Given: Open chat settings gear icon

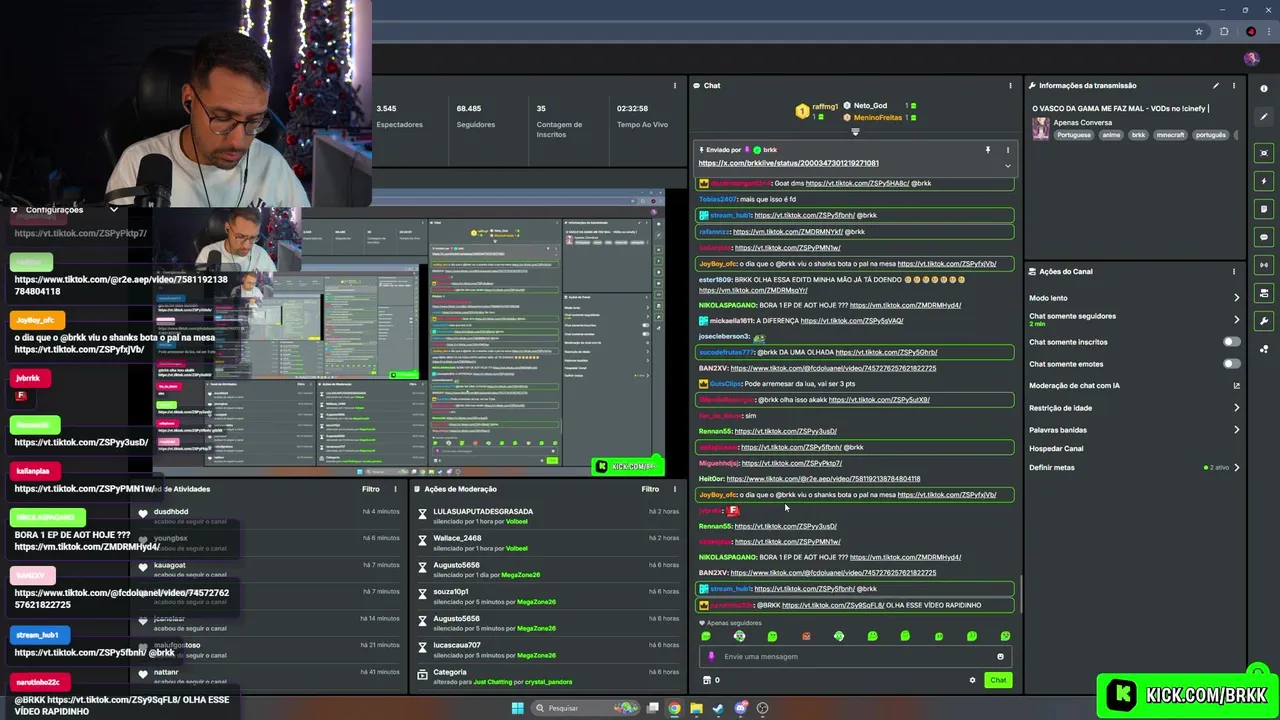Looking at the screenshot, I should 972,680.
